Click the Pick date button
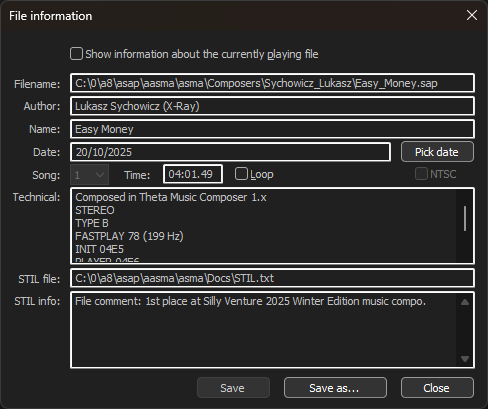This screenshot has width=488, height=409. click(x=437, y=152)
